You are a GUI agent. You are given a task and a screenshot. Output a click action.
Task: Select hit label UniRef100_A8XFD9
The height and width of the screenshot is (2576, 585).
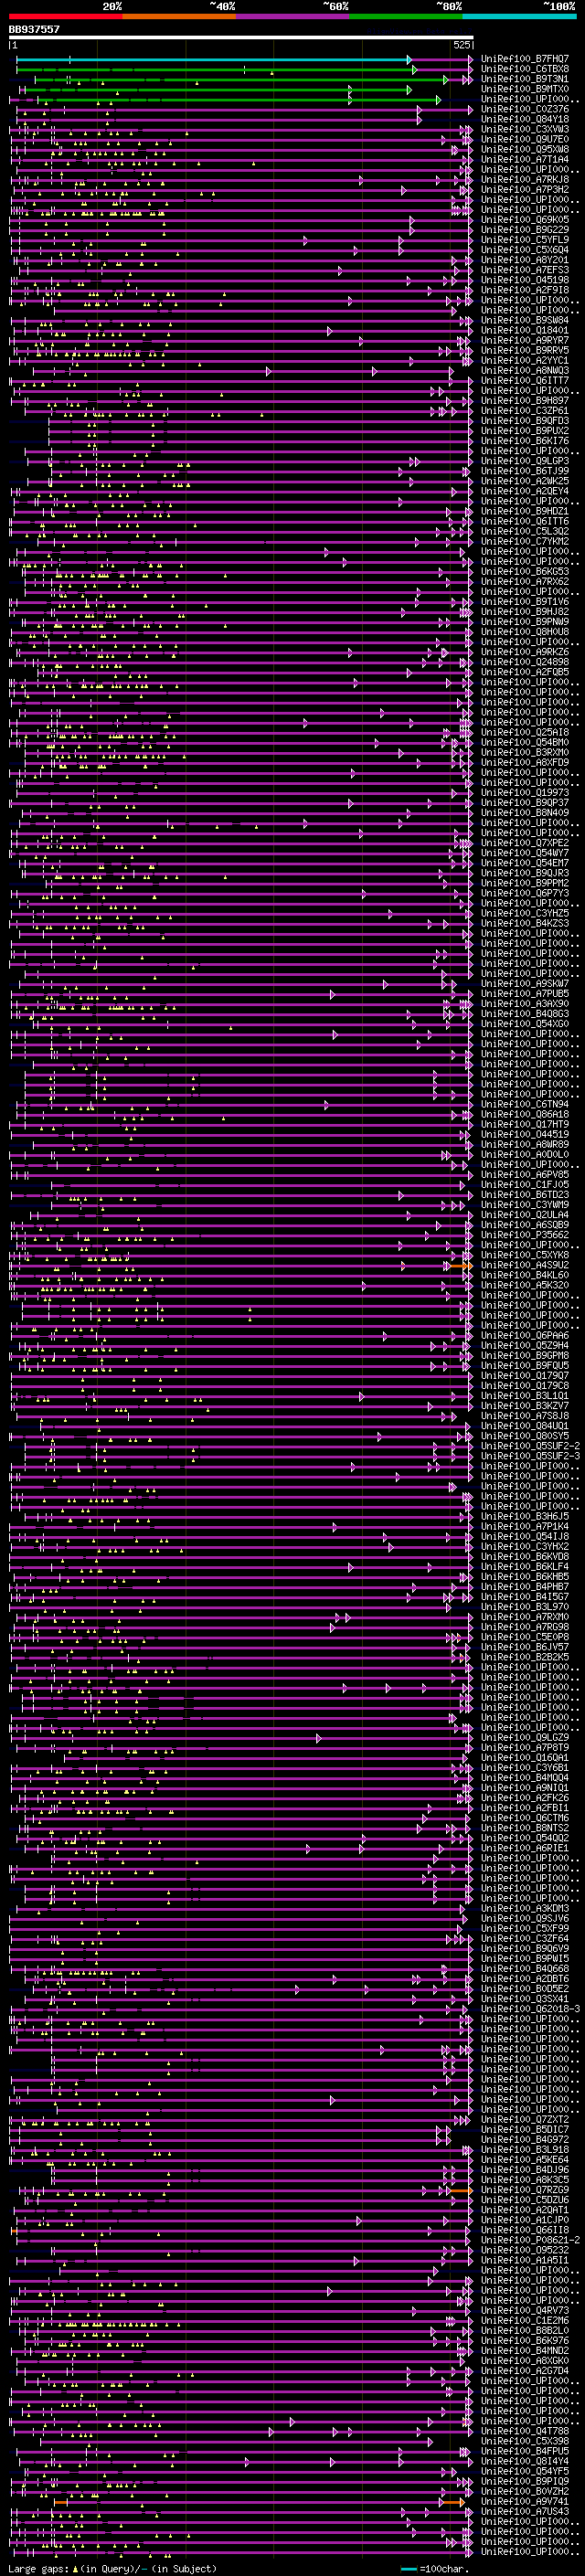[525, 762]
